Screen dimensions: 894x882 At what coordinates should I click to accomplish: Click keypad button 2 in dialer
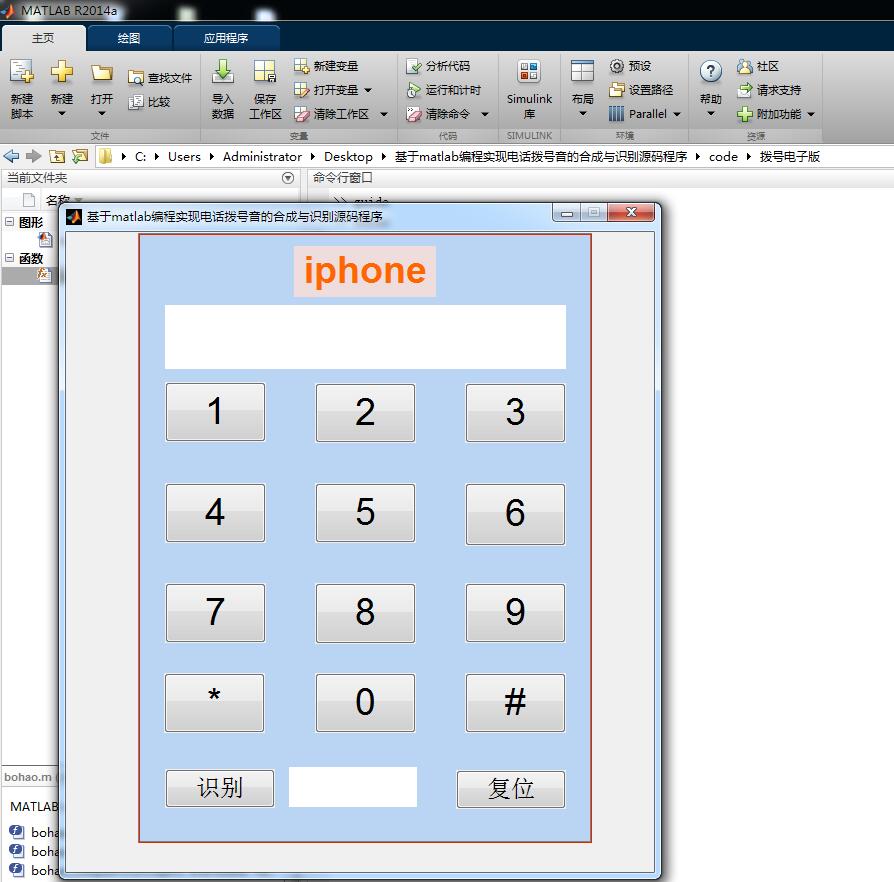pos(365,413)
